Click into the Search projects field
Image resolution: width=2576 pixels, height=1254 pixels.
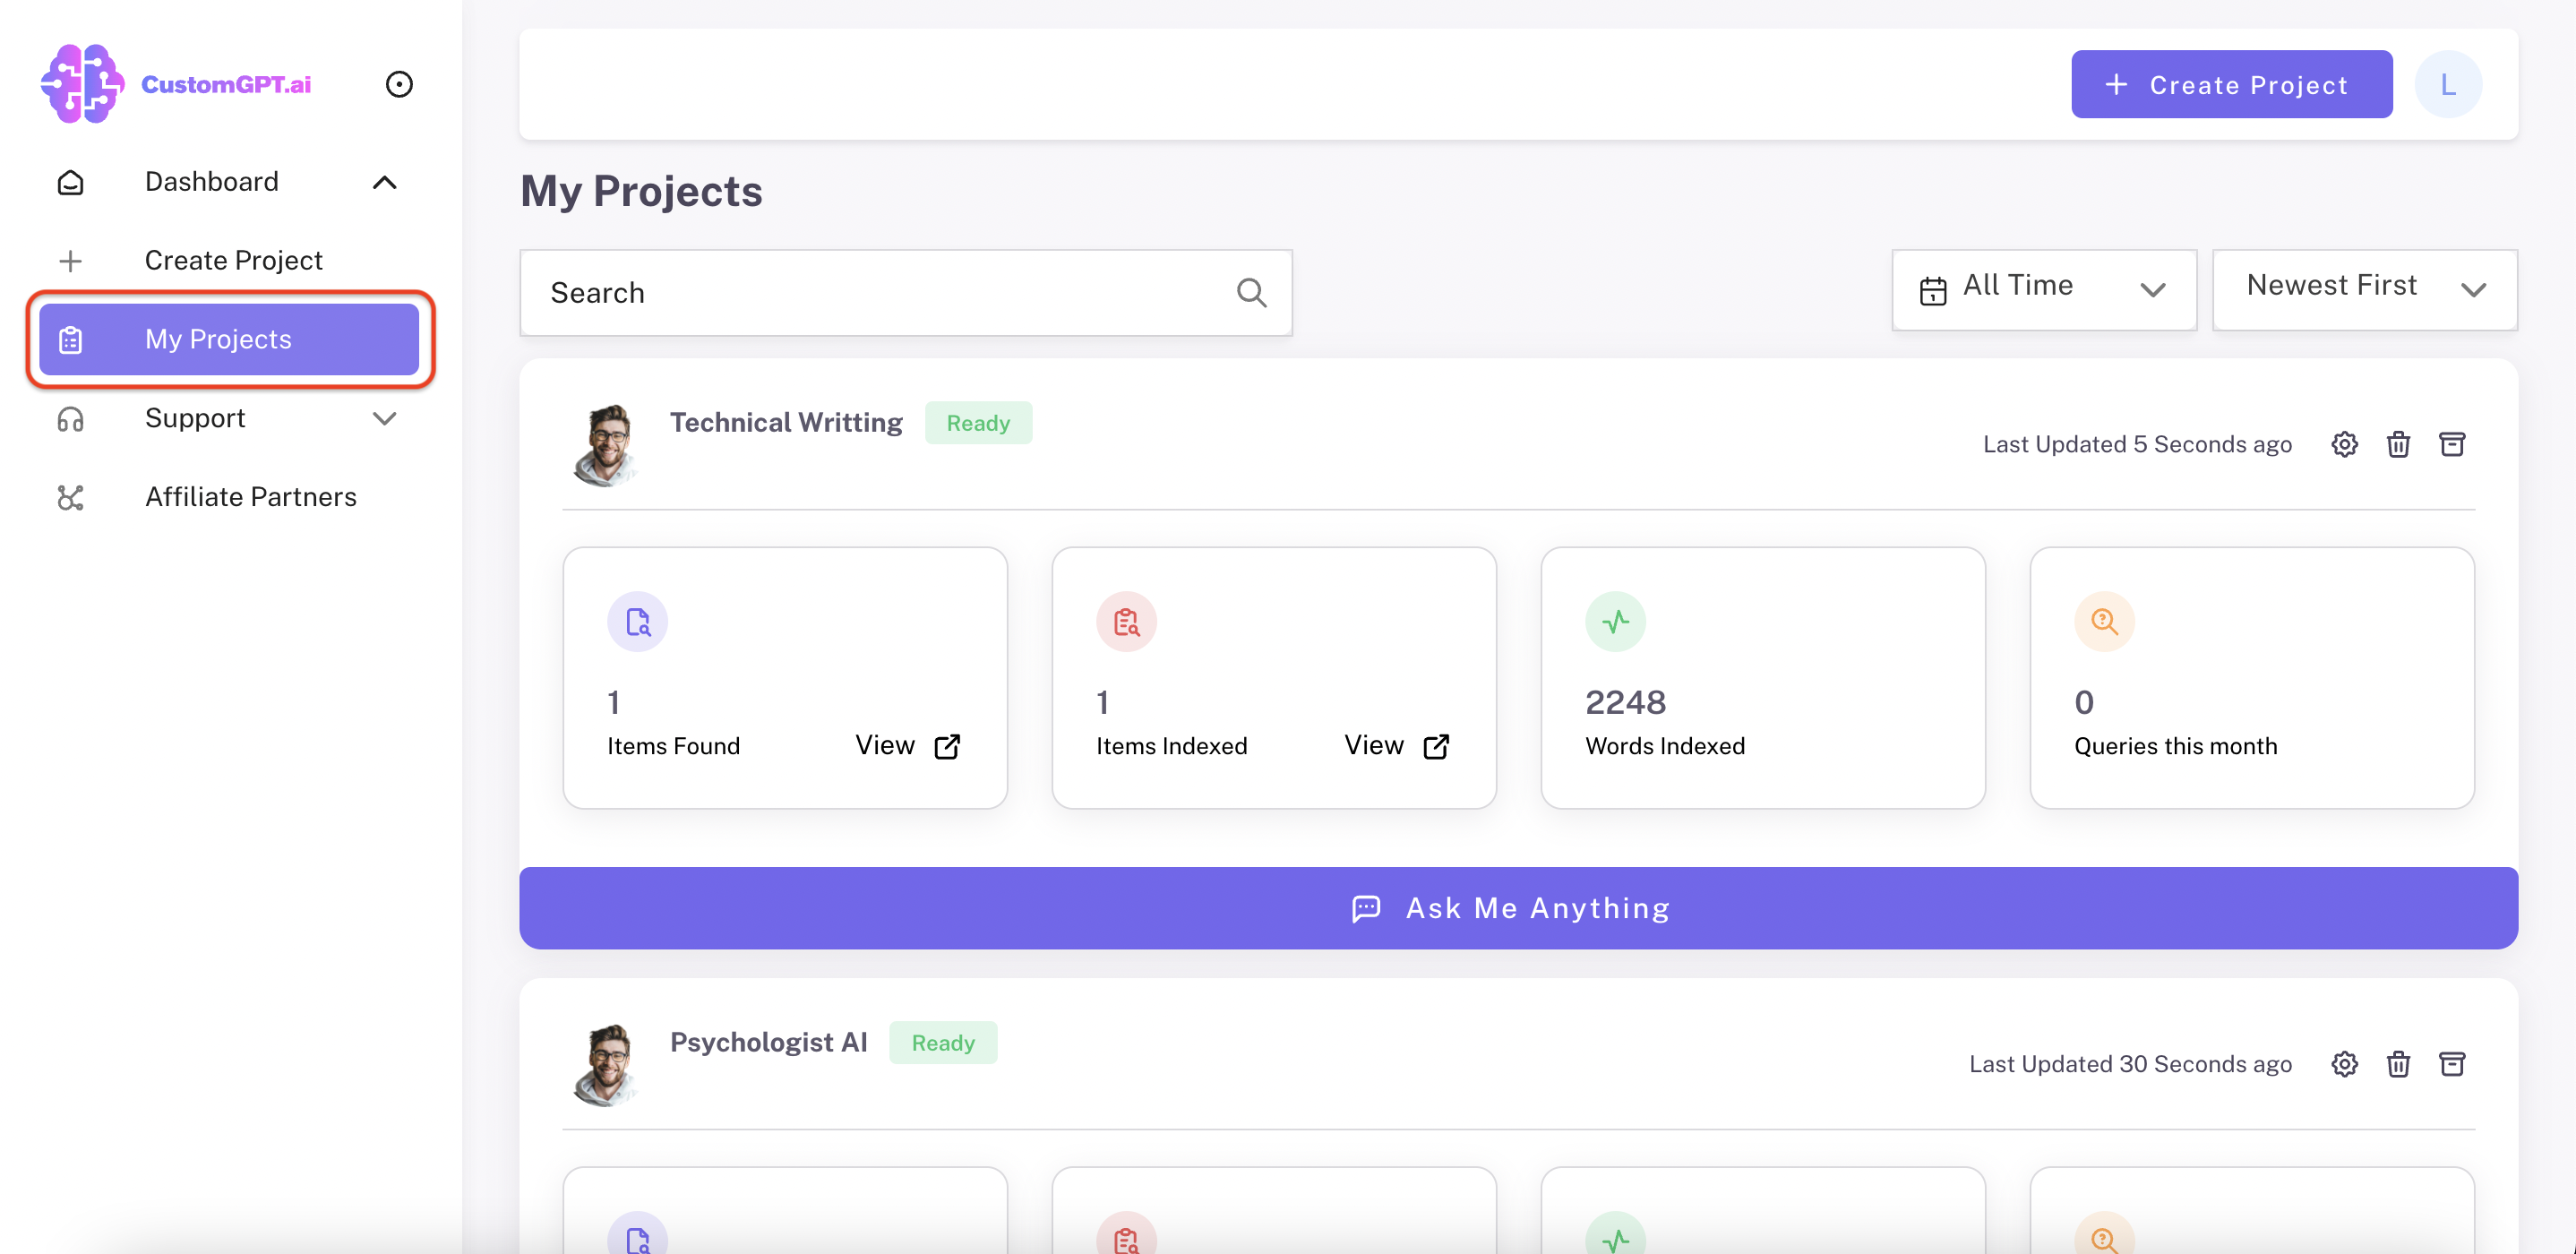[x=880, y=293]
